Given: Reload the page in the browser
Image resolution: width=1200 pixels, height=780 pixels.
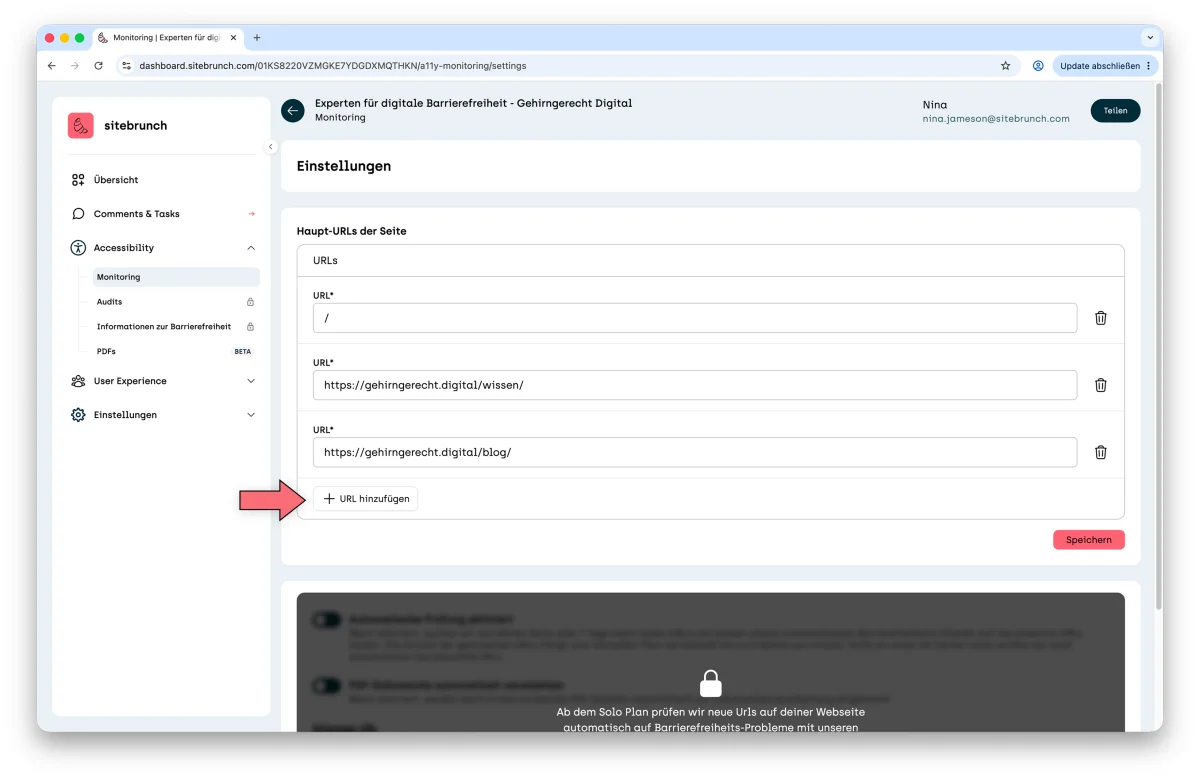Looking at the screenshot, I should click(x=98, y=66).
